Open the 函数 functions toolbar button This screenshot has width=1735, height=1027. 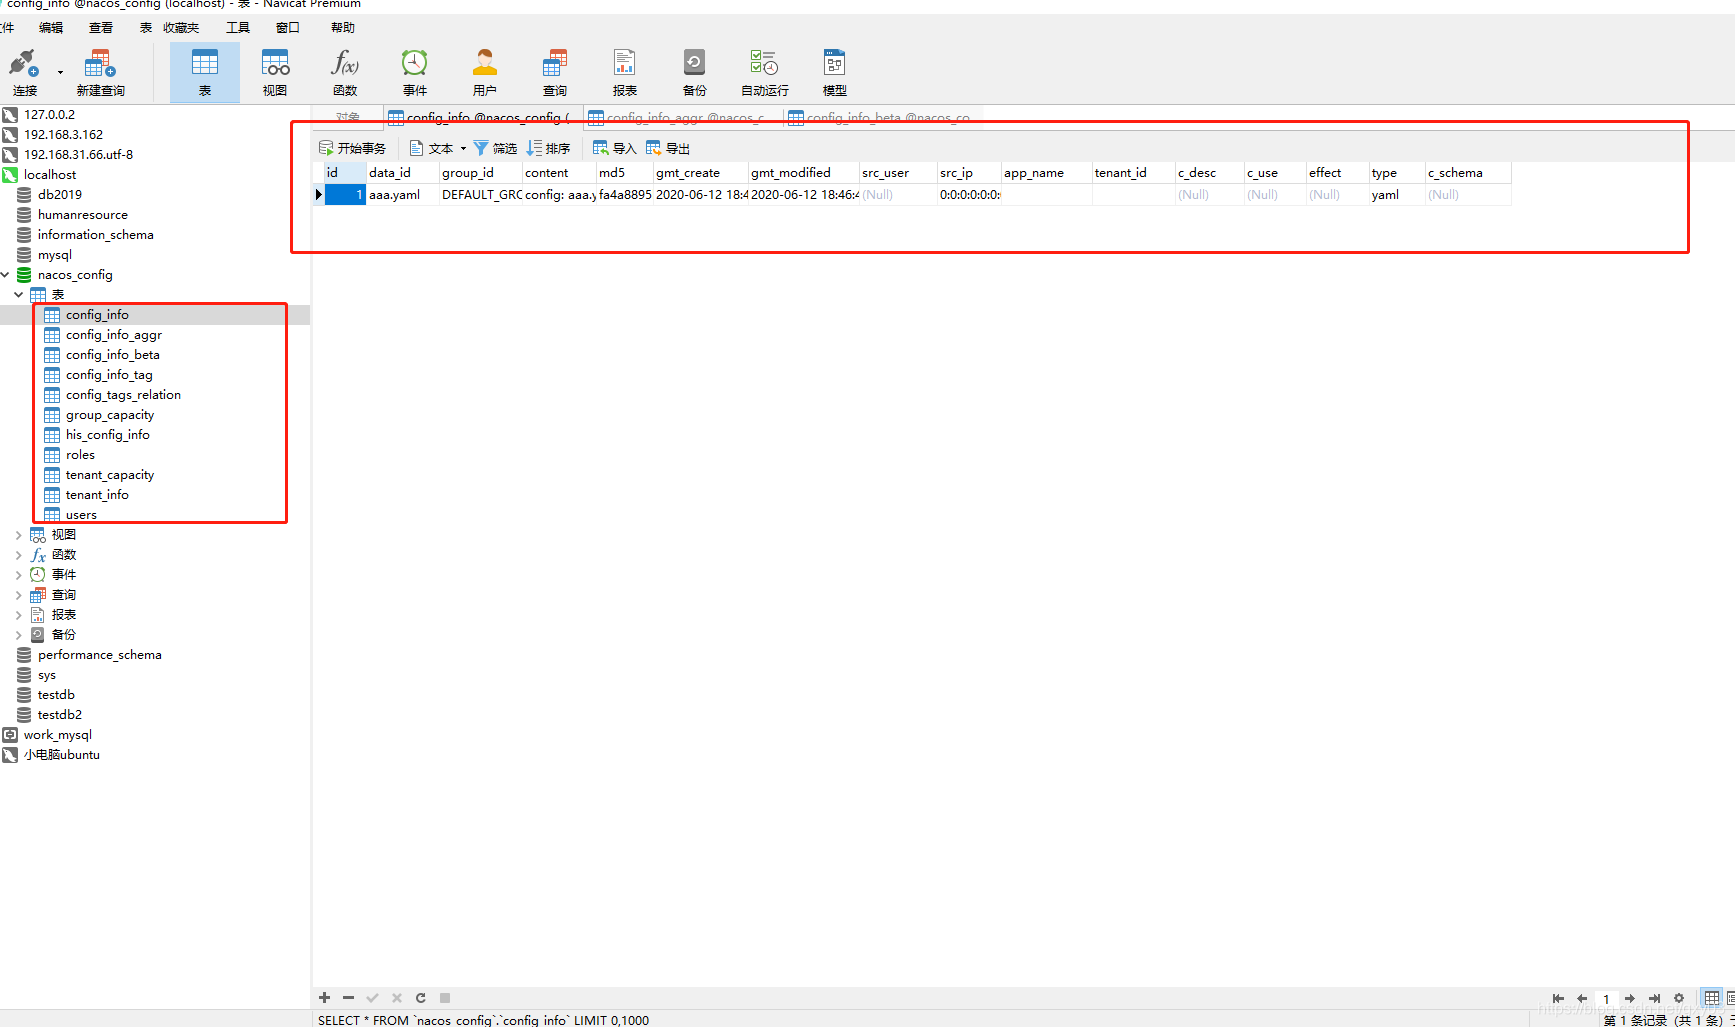click(345, 73)
